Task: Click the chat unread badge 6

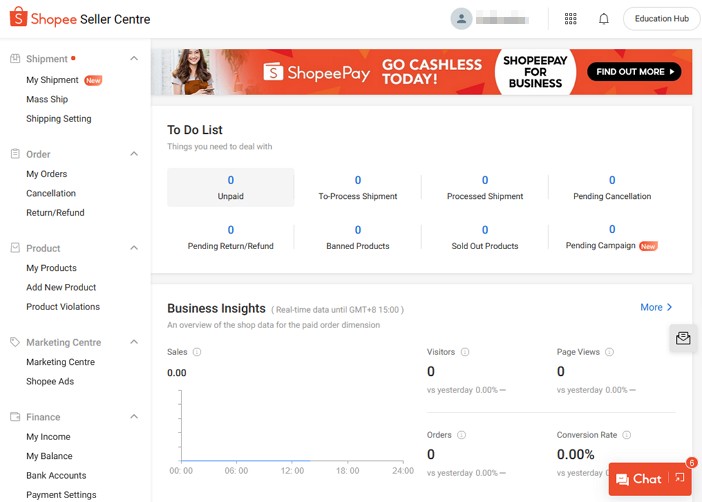Action: (x=691, y=463)
